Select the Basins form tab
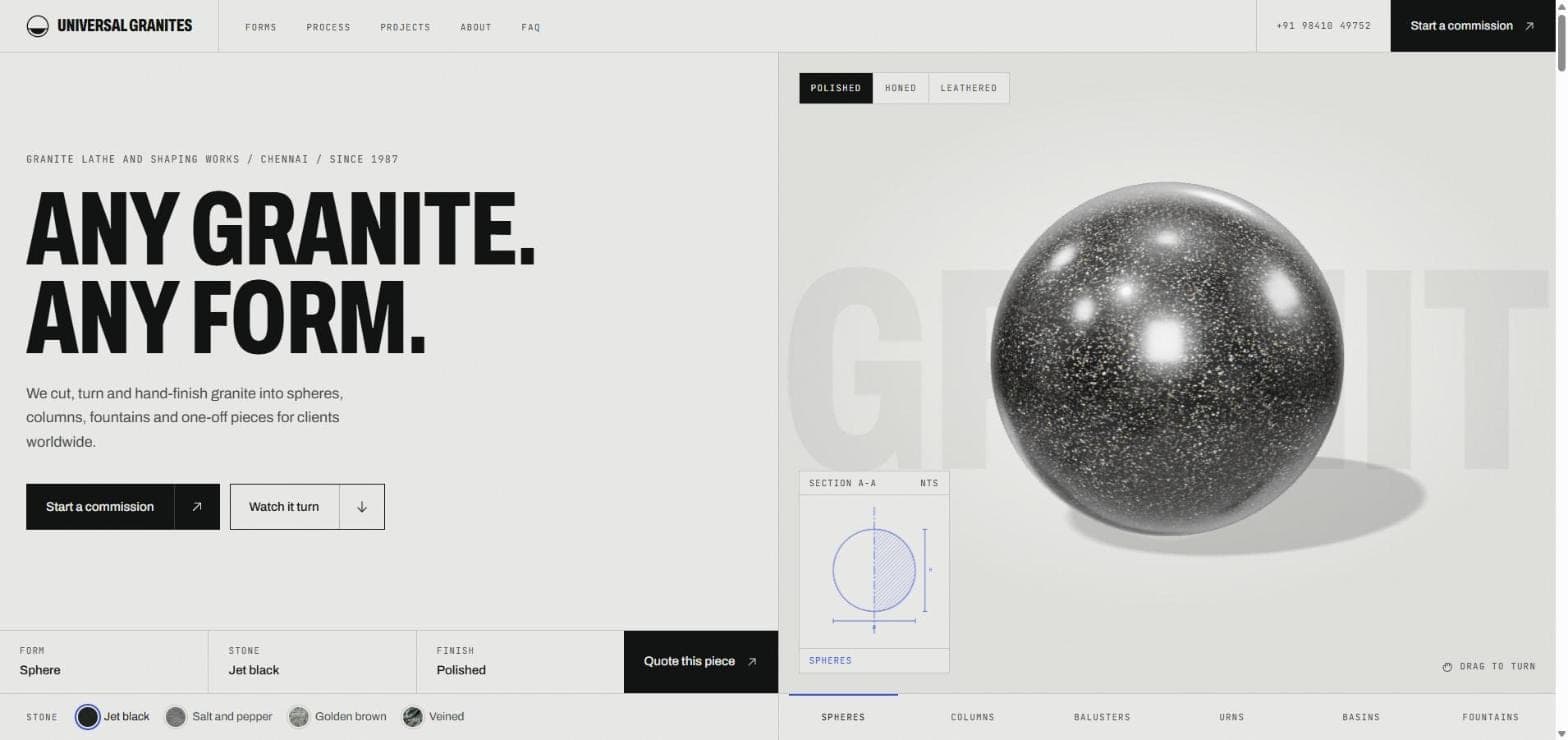Viewport: 1568px width, 740px height. (x=1361, y=717)
